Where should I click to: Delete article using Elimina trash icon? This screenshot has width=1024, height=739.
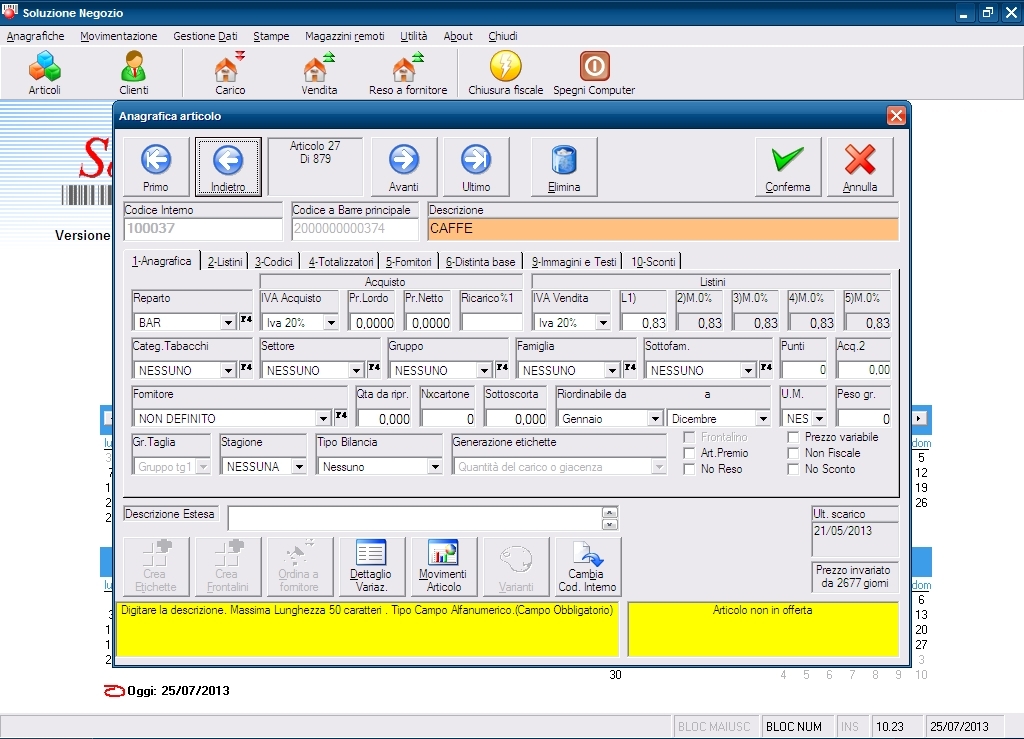click(564, 166)
